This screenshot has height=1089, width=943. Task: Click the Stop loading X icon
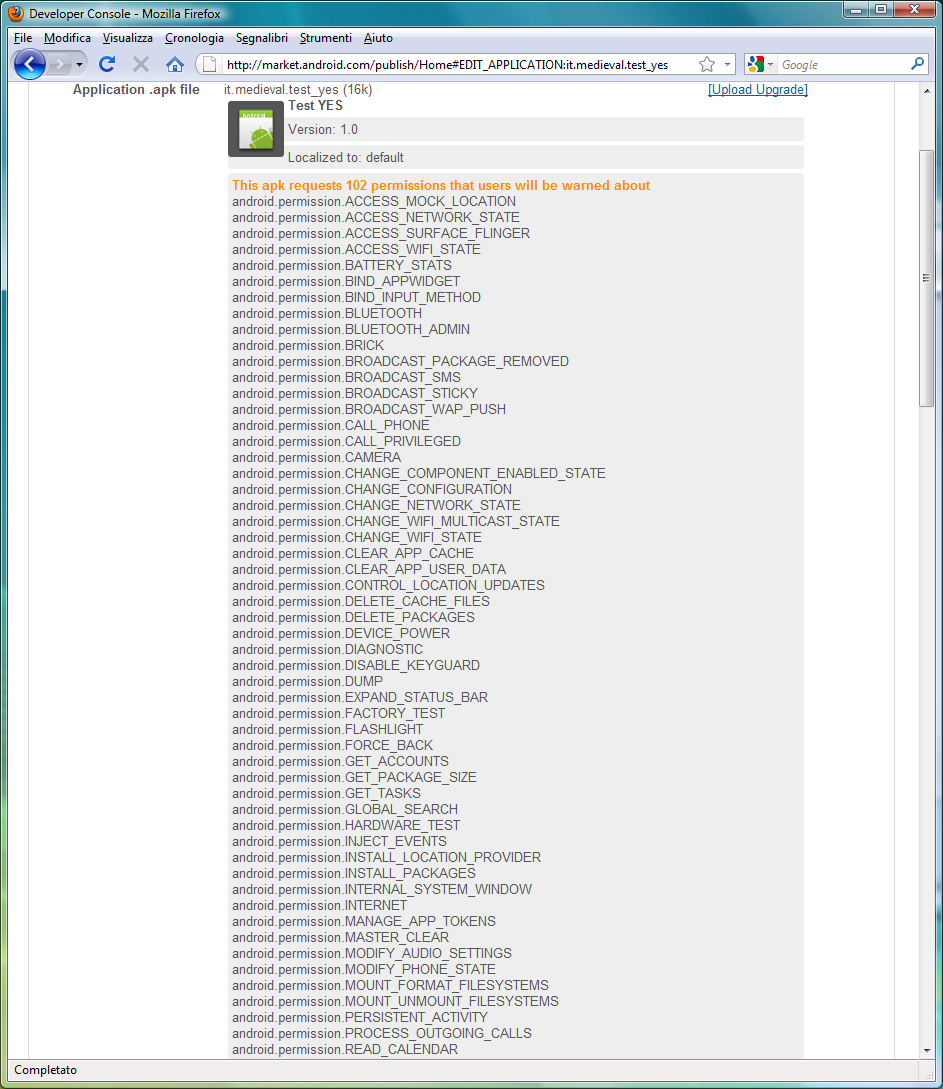click(141, 65)
